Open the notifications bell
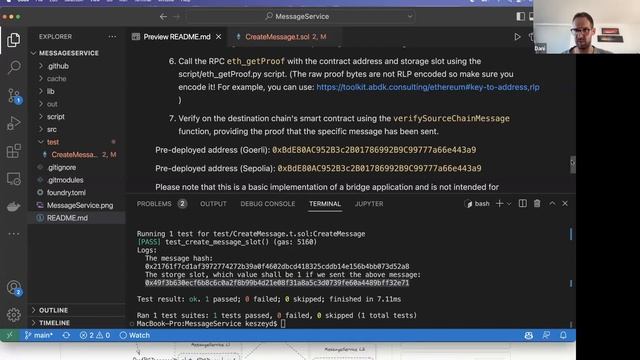 (563, 335)
